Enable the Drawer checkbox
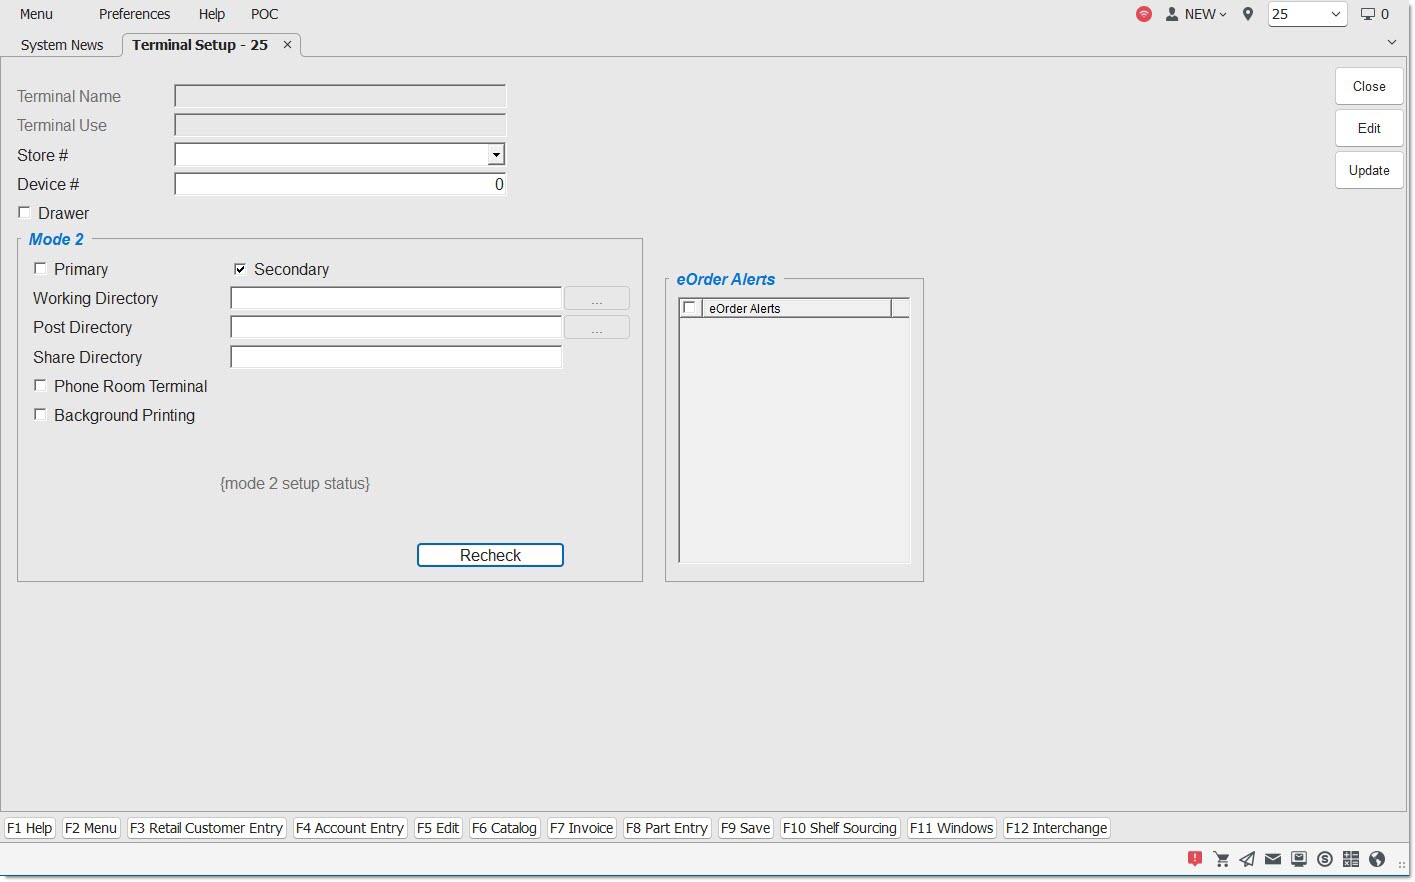The width and height of the screenshot is (1415, 882). pyautogui.click(x=24, y=213)
